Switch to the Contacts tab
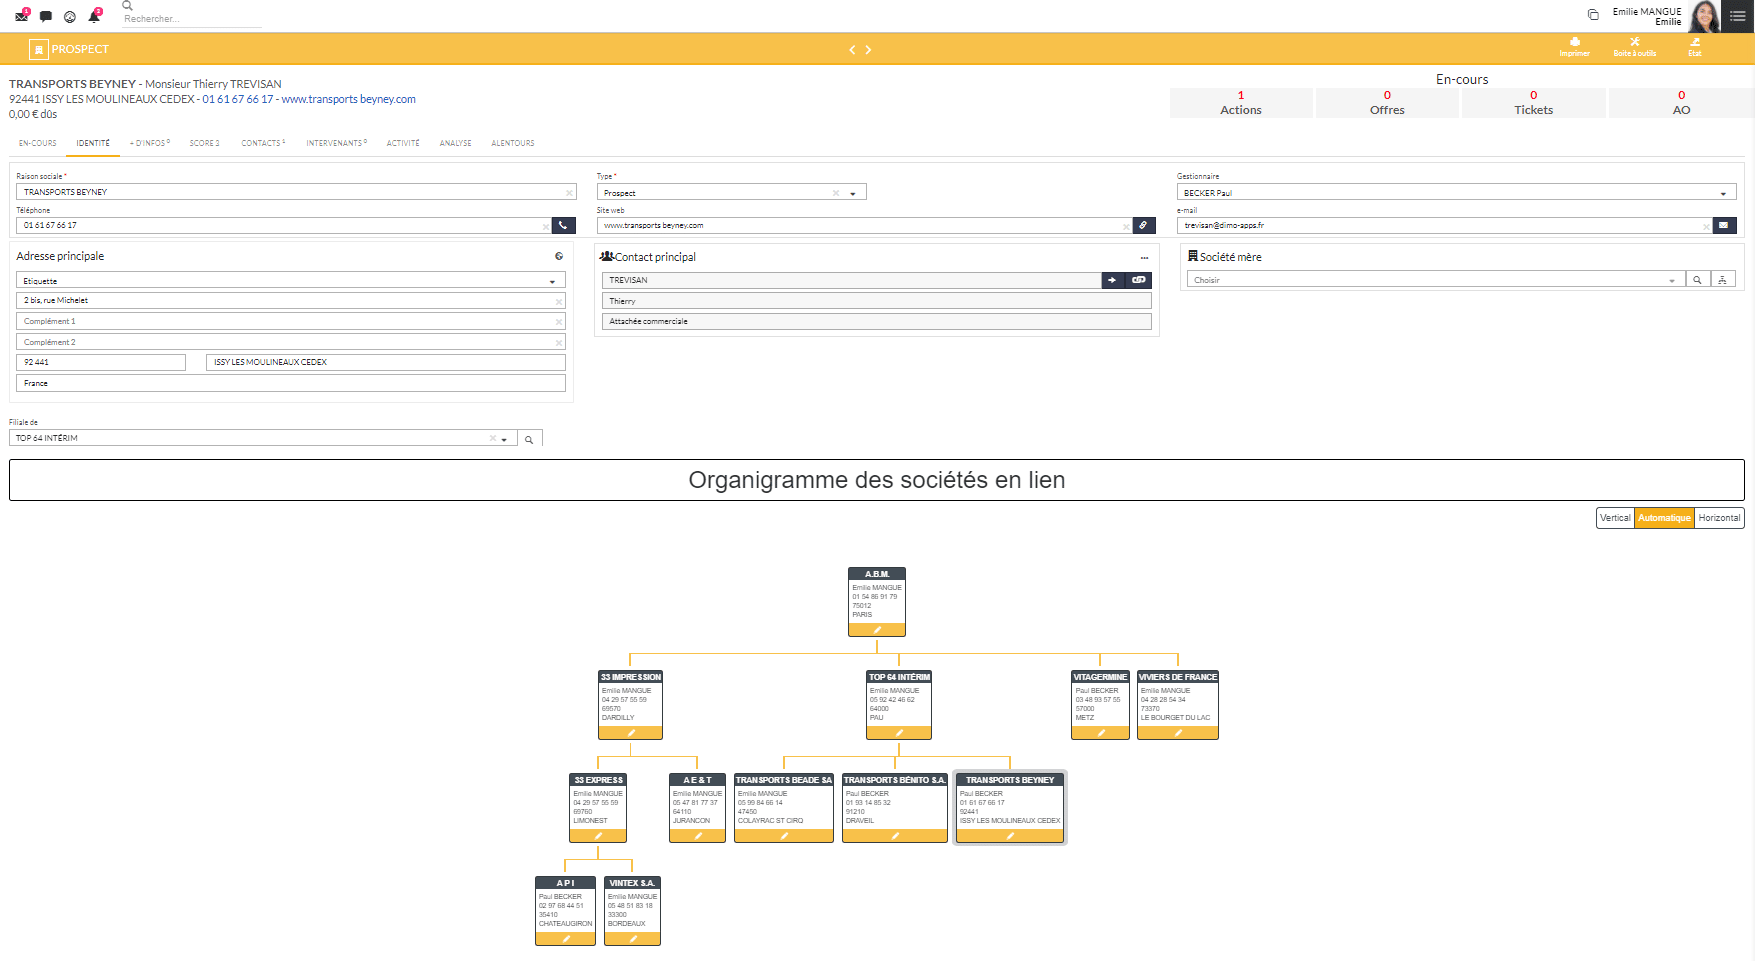The image size is (1755, 961). [262, 143]
